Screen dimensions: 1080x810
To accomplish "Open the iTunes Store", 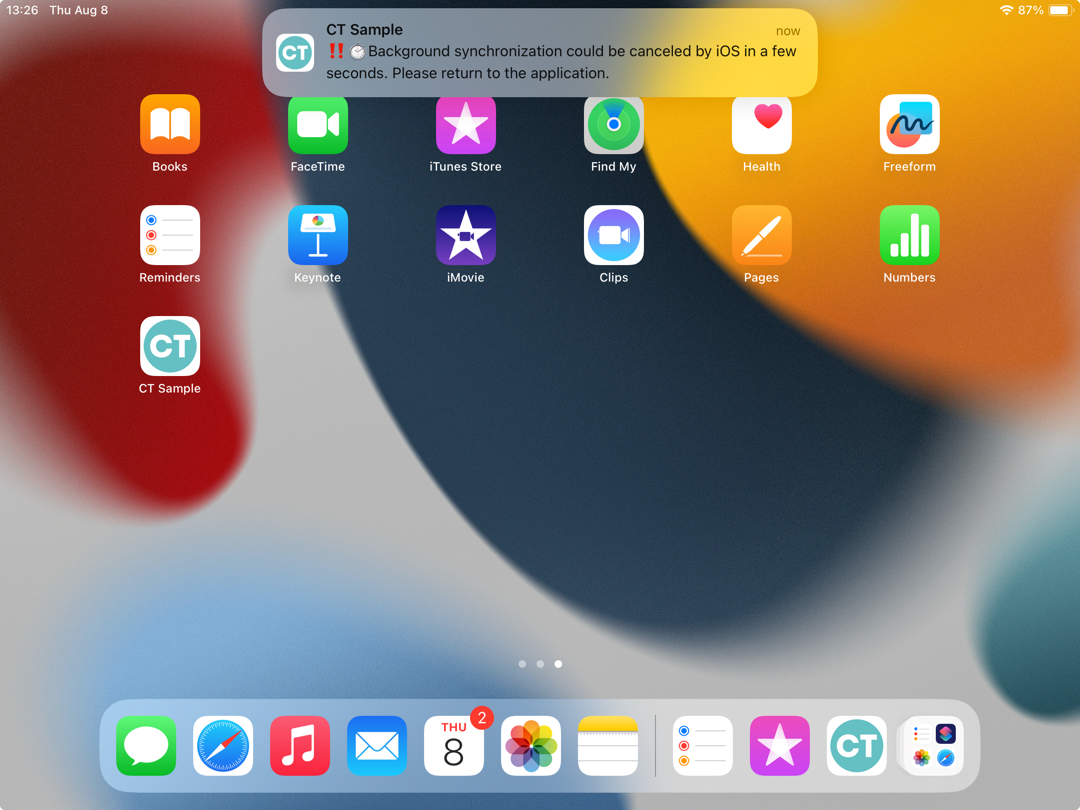I will click(x=466, y=124).
